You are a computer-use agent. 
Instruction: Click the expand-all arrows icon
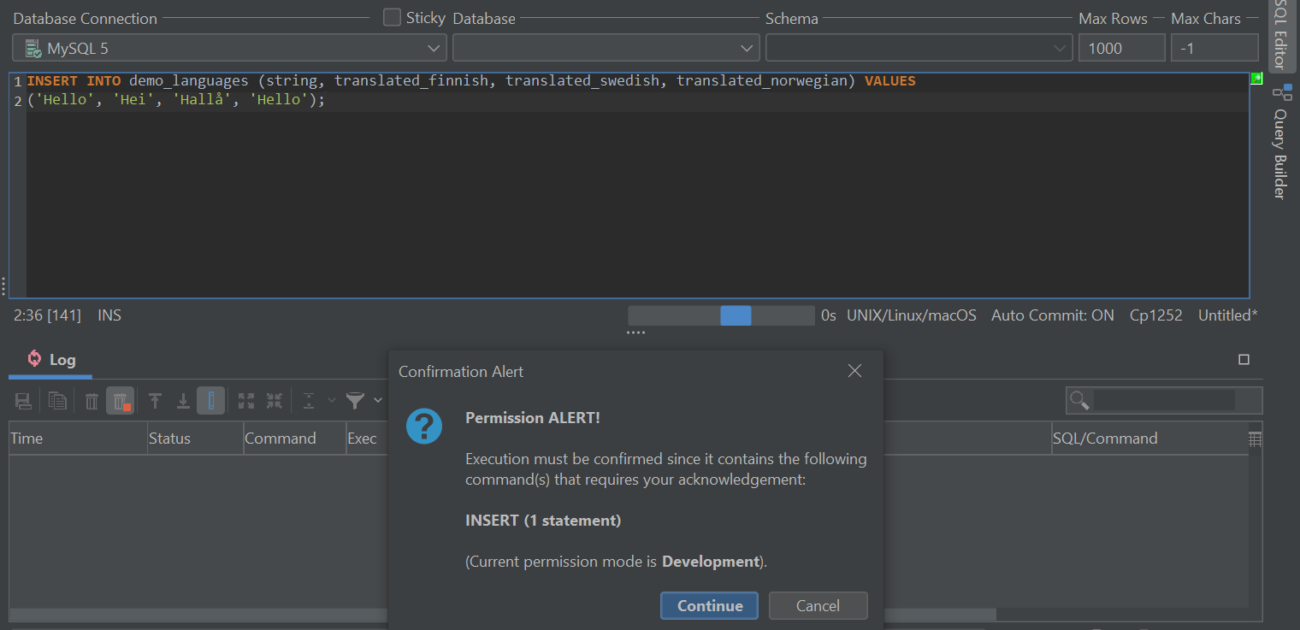pyautogui.click(x=246, y=401)
